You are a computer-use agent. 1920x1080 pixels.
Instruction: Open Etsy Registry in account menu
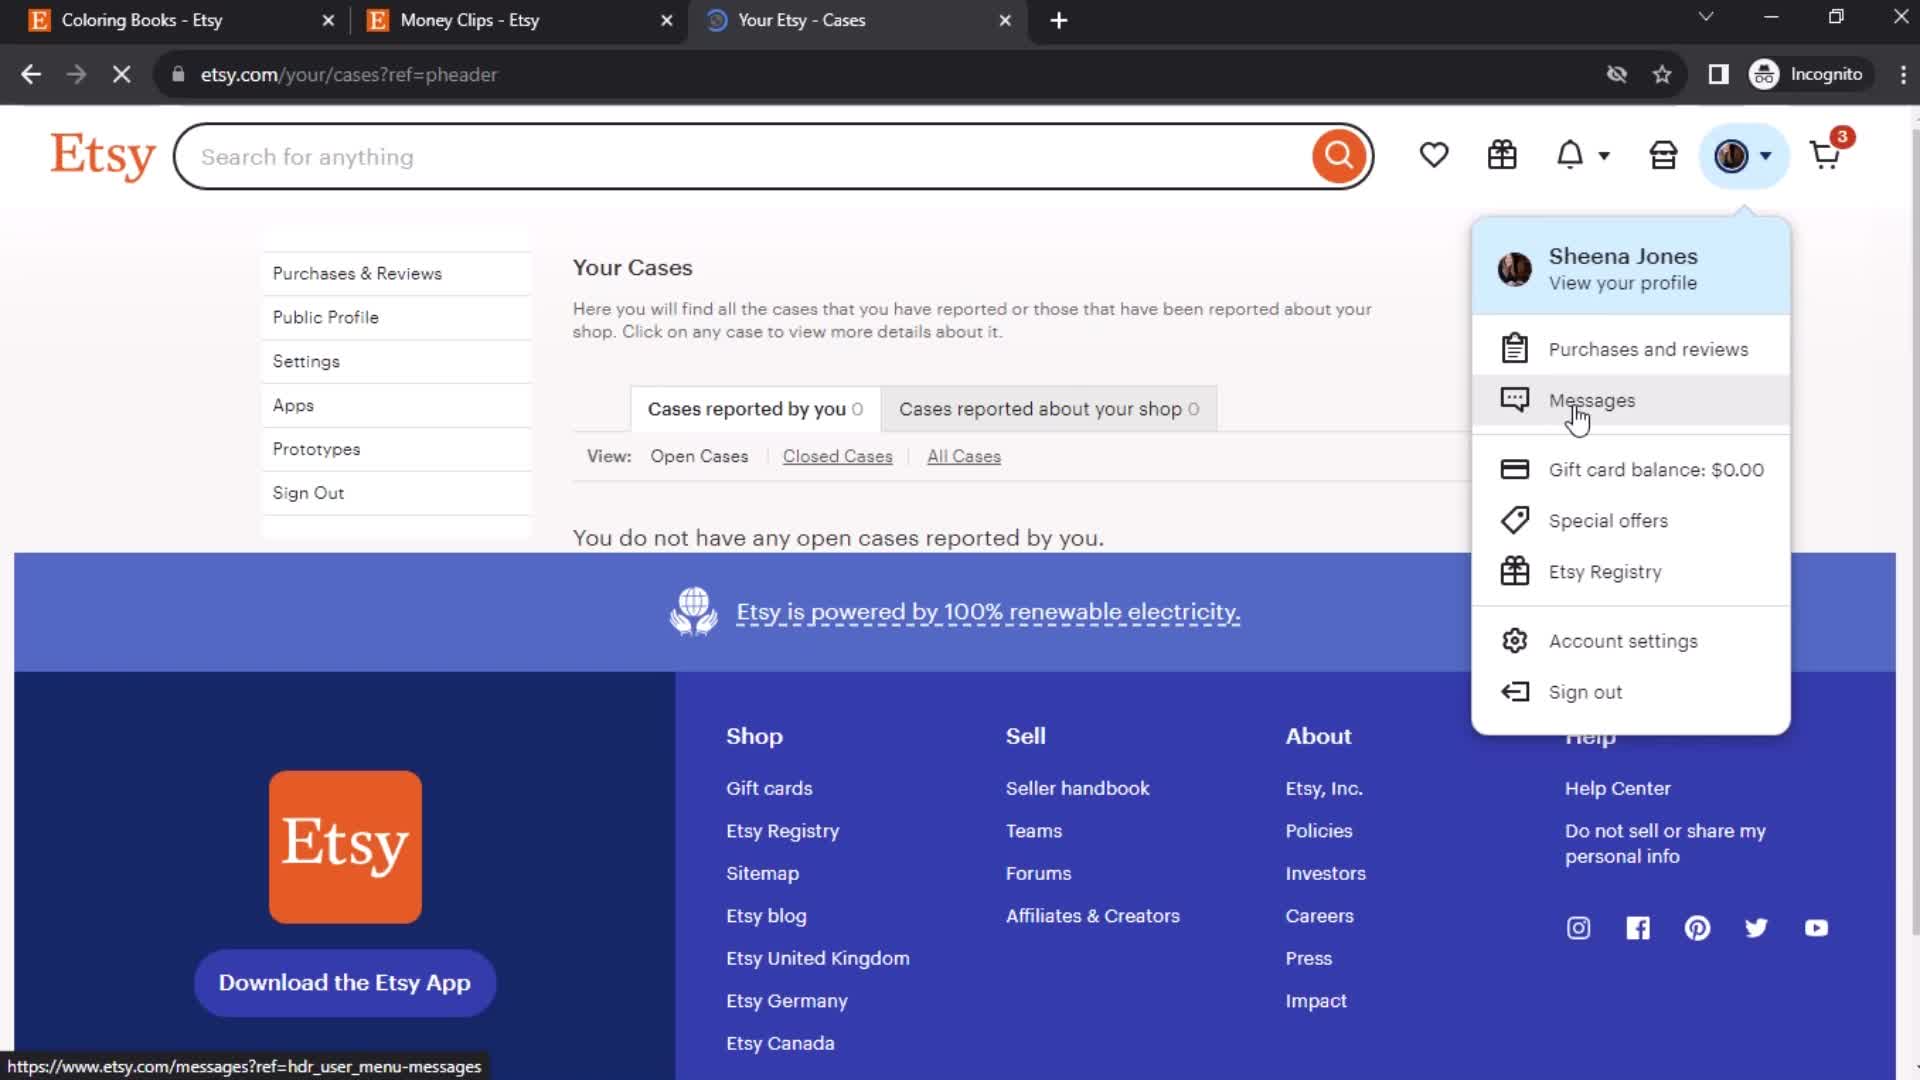[x=1631, y=572]
